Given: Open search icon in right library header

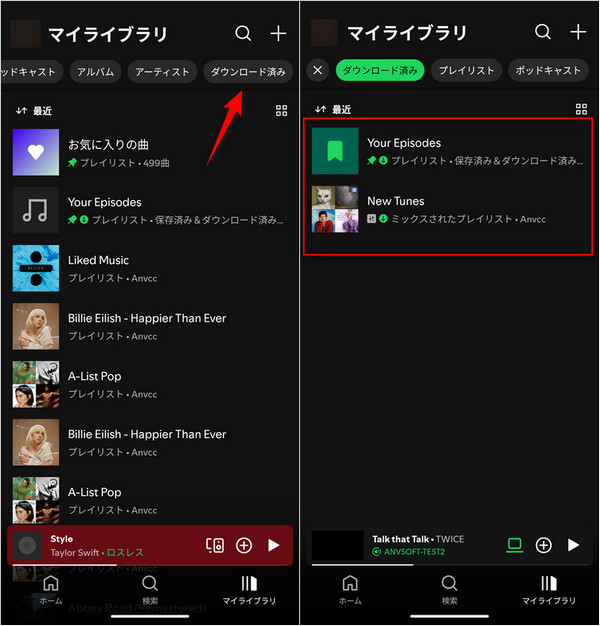Looking at the screenshot, I should coord(543,32).
